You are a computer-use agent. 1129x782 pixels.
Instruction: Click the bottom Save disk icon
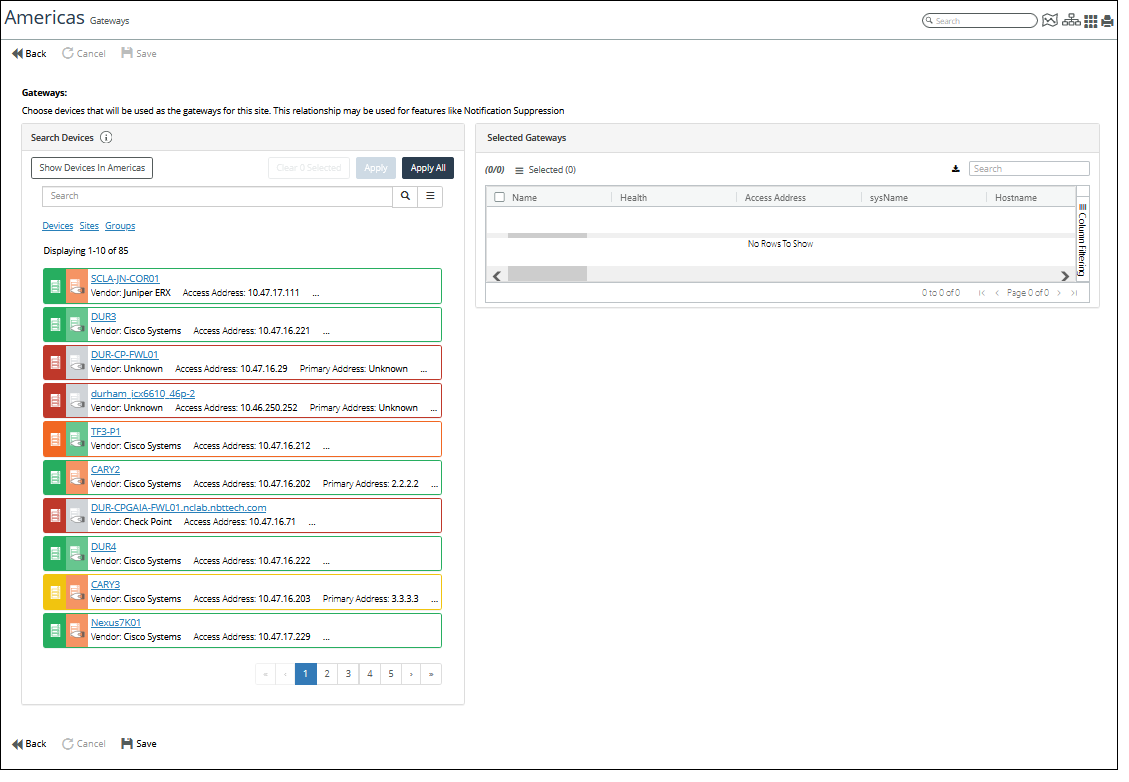(127, 744)
